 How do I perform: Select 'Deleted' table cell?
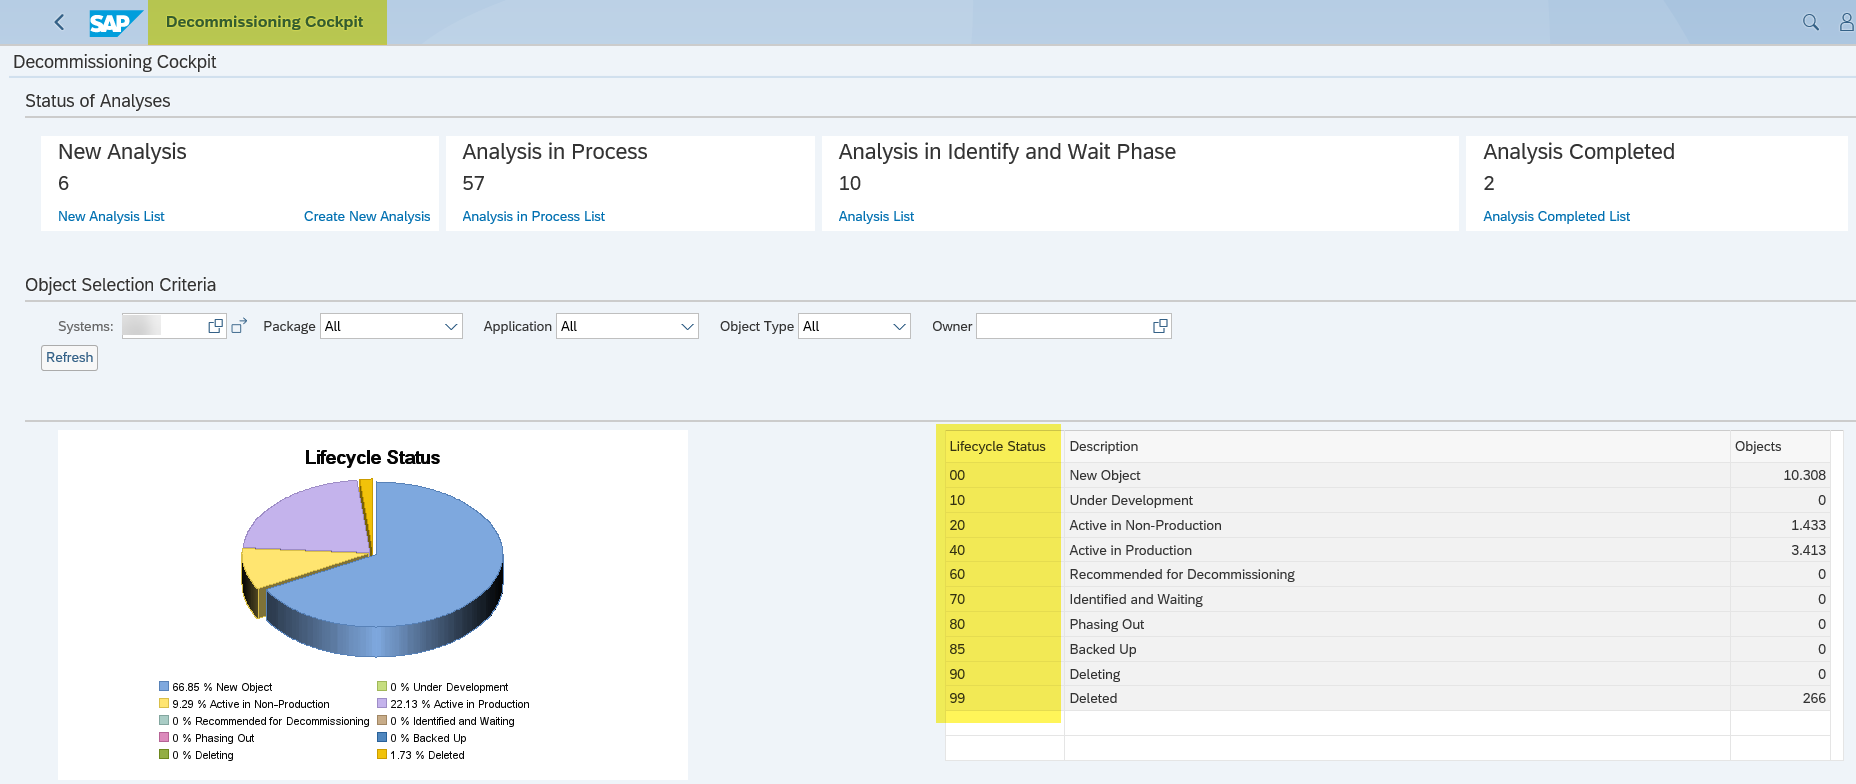click(1397, 698)
